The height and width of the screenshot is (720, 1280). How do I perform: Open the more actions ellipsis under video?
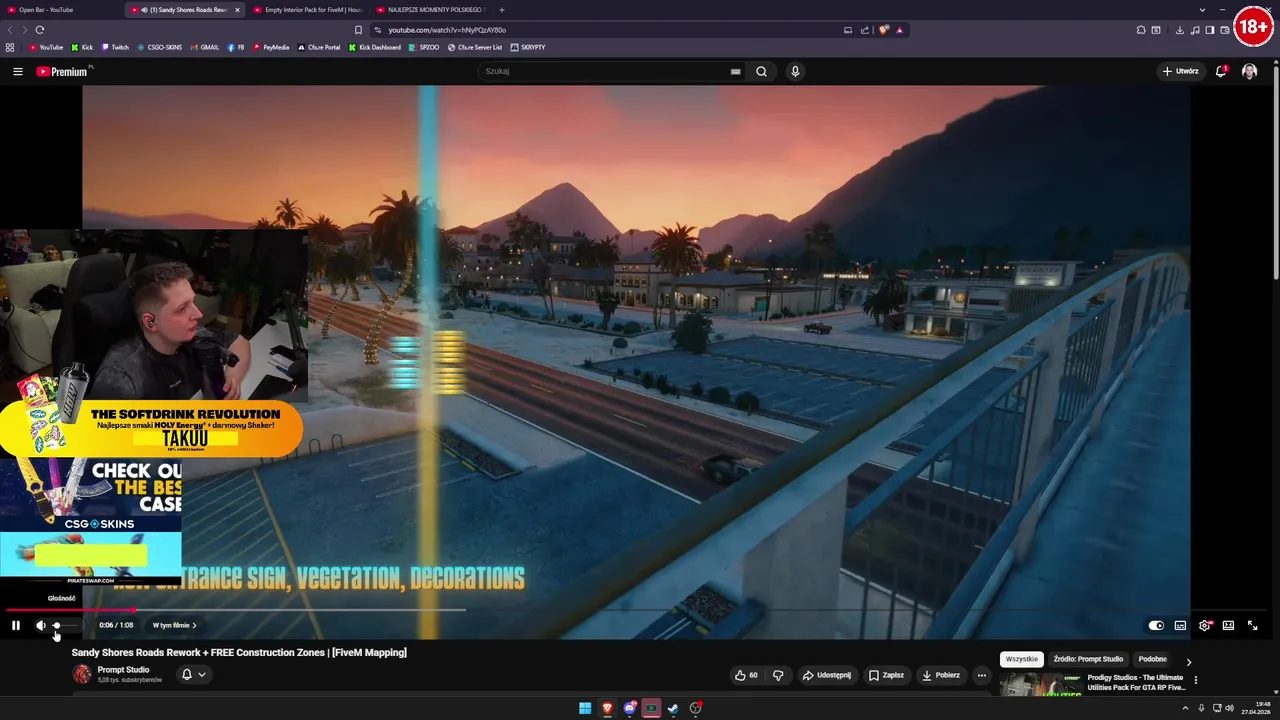click(981, 675)
